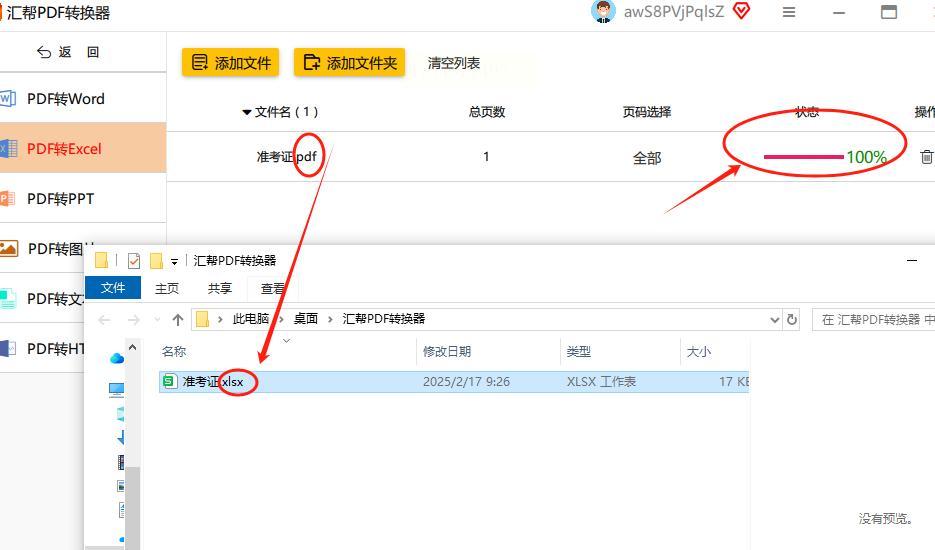Screen dimensions: 935x550
Task: Click the Explorer back arrow
Action: coord(104,320)
